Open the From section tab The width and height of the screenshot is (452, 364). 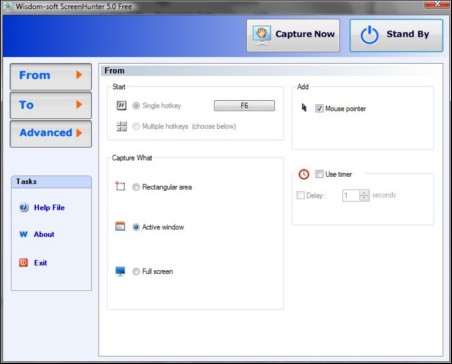pyautogui.click(x=51, y=77)
